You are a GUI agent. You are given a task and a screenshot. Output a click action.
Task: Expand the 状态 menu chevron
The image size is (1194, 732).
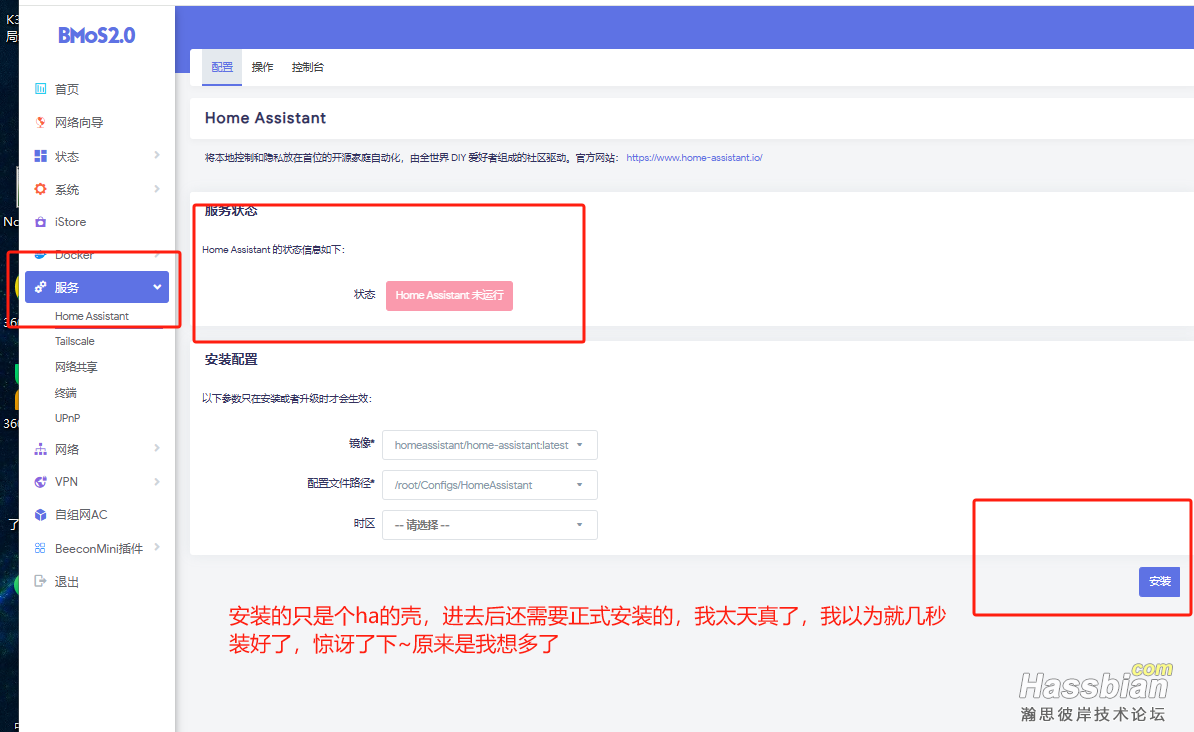(157, 155)
